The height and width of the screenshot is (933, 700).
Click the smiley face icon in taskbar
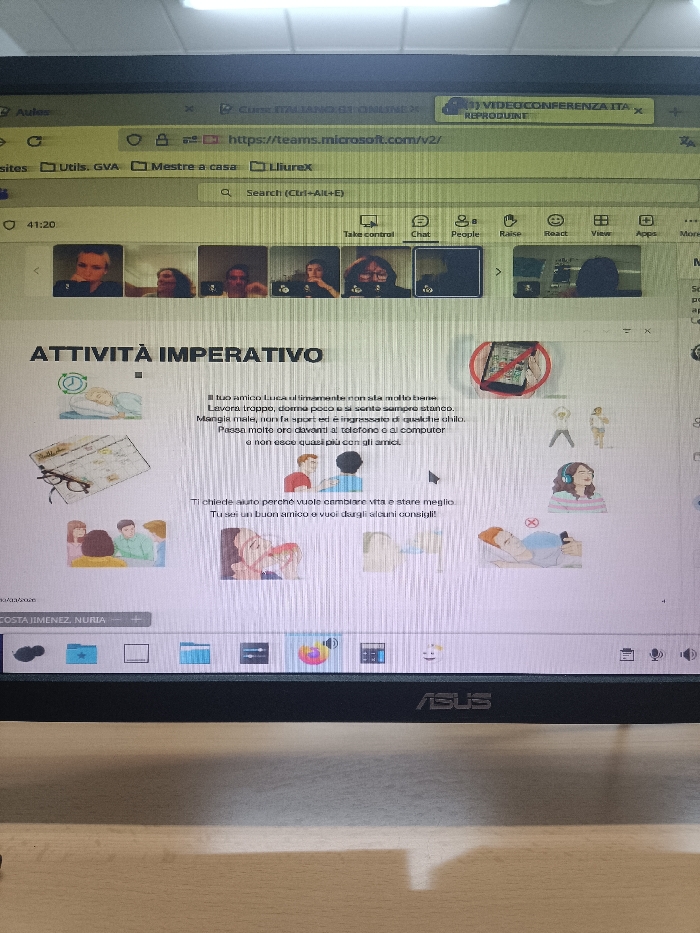click(432, 653)
